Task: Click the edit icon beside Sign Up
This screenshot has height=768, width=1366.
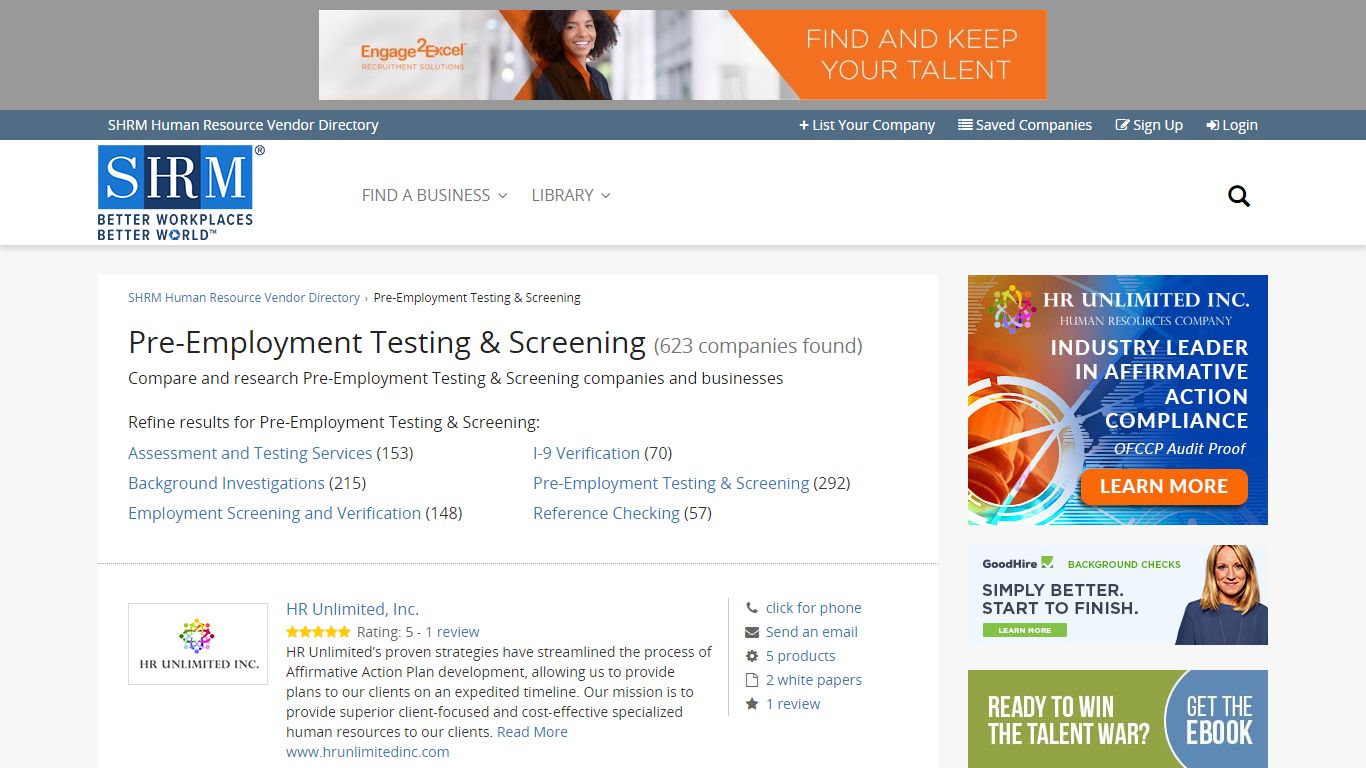Action: (x=1123, y=125)
